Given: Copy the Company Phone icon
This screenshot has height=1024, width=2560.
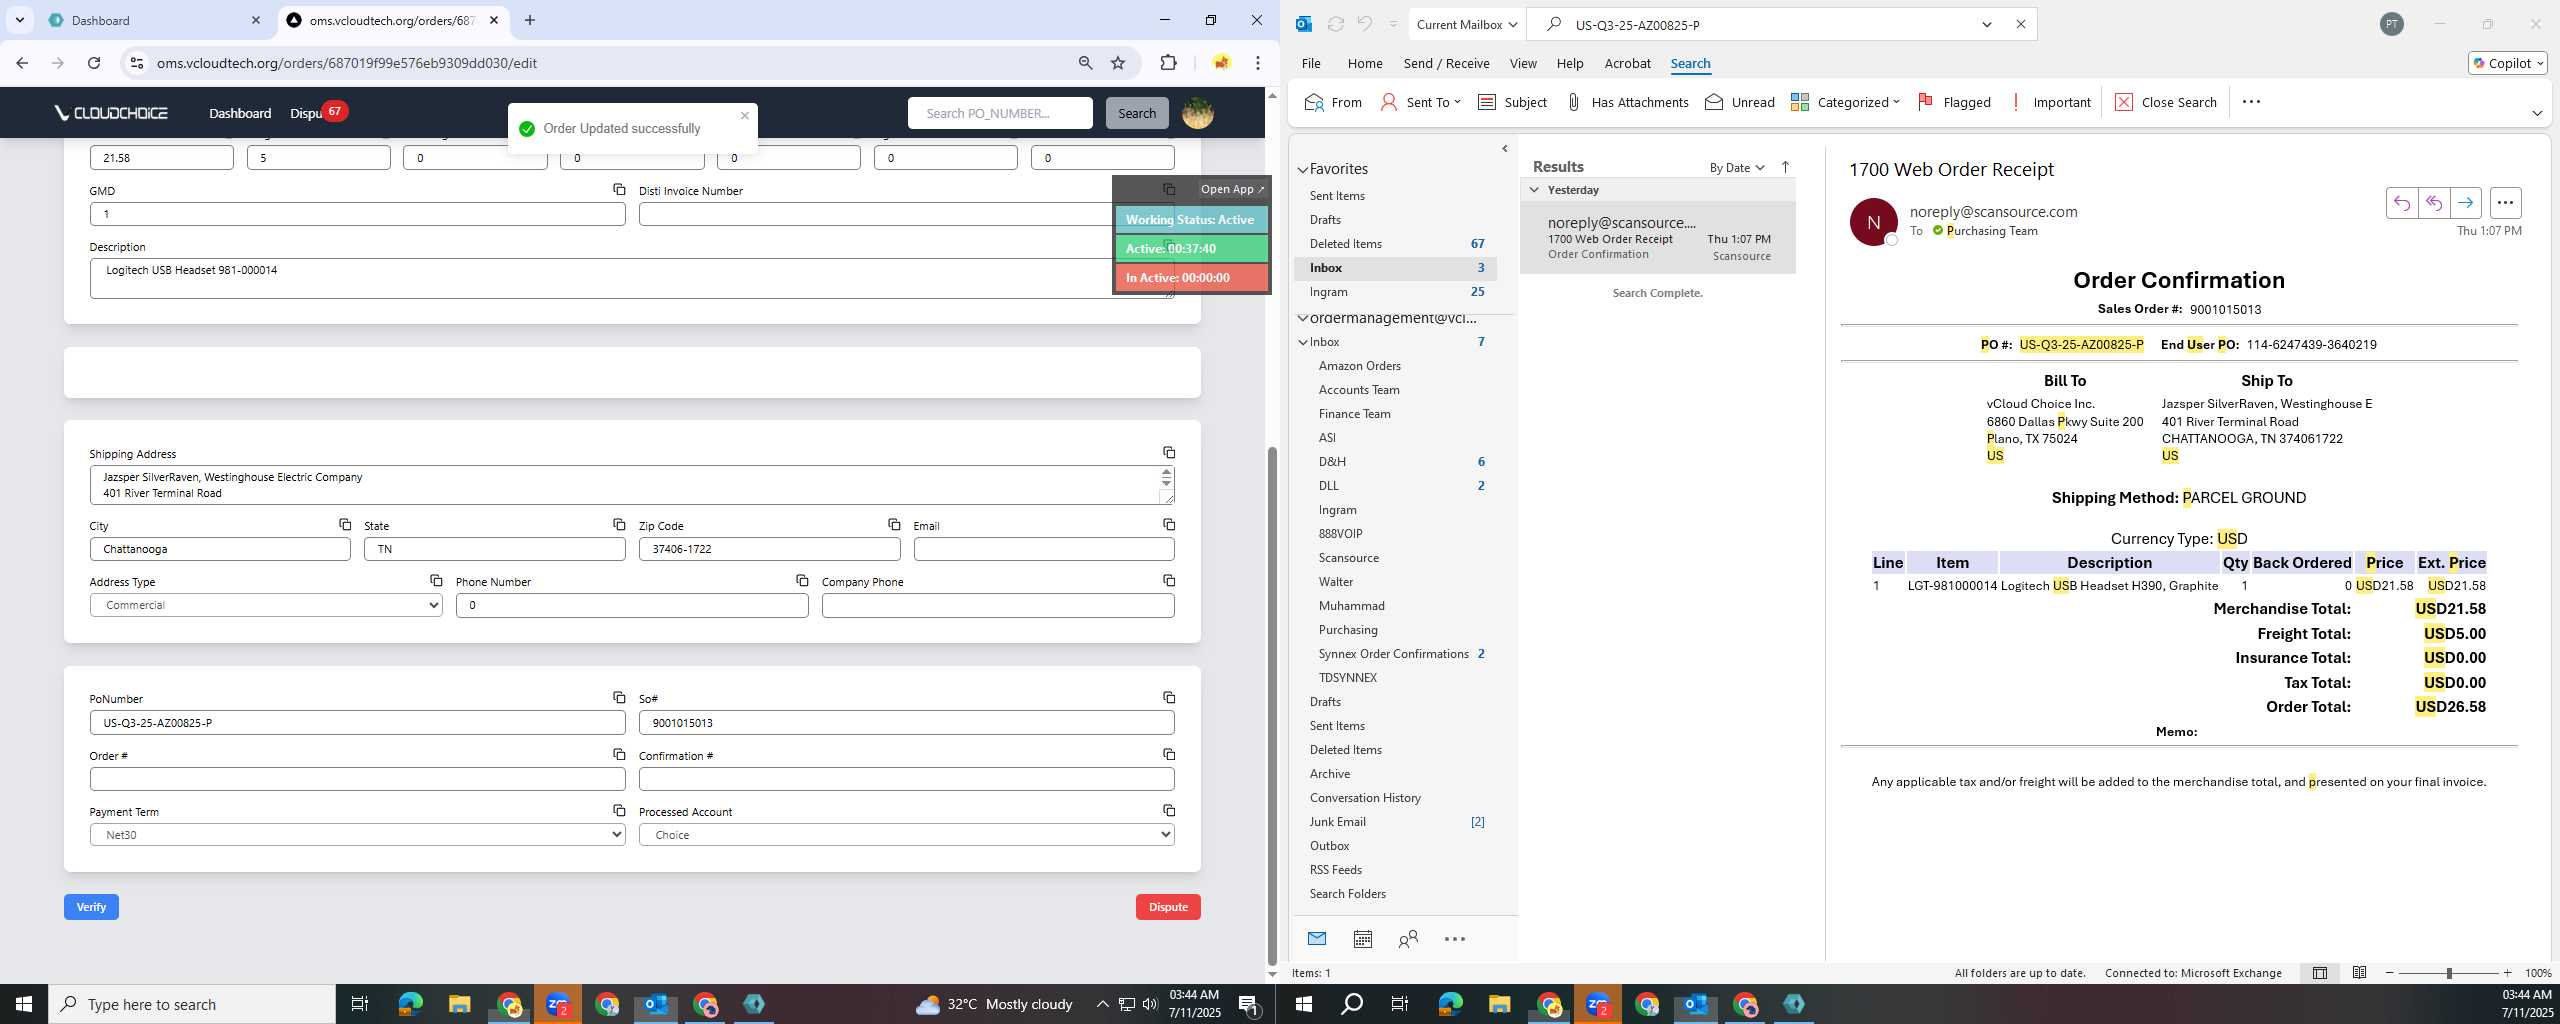Looking at the screenshot, I should coord(1168,581).
